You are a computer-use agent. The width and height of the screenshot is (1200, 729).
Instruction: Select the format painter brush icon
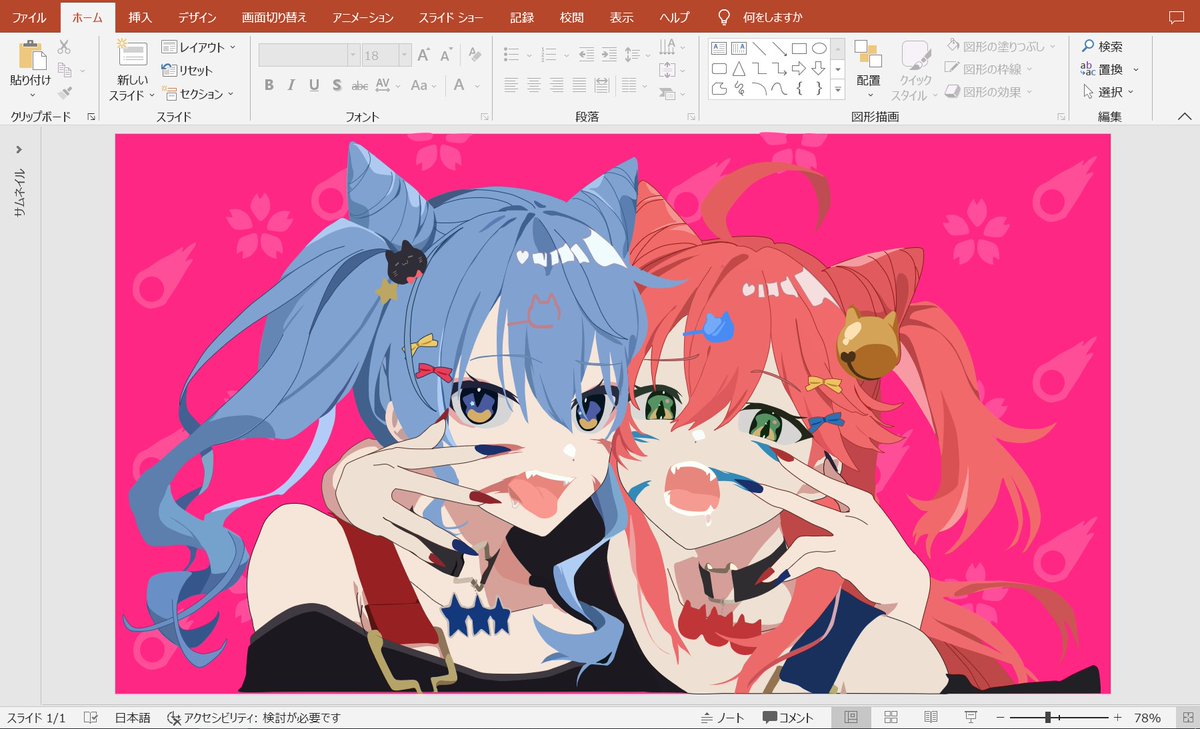click(64, 93)
